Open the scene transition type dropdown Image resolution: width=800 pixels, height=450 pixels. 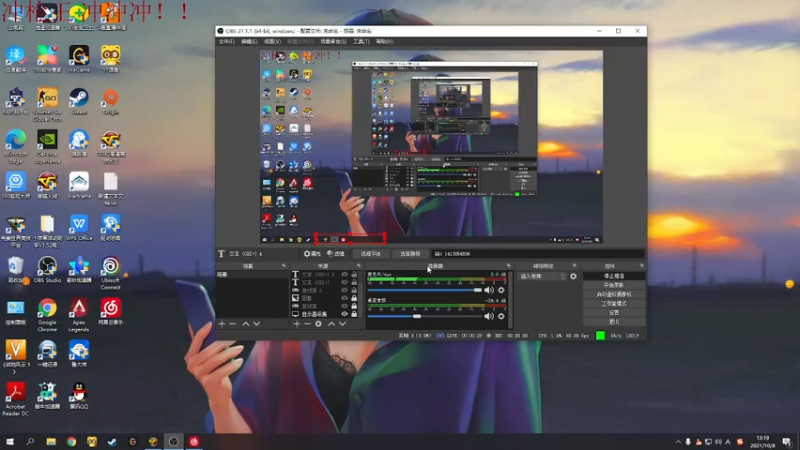pos(542,276)
